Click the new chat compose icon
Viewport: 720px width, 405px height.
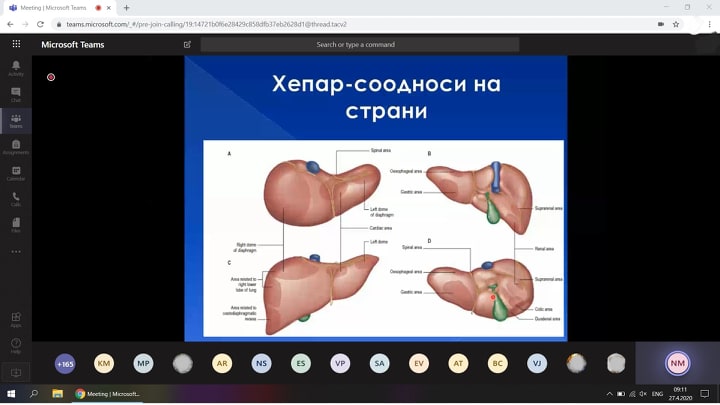[x=187, y=44]
